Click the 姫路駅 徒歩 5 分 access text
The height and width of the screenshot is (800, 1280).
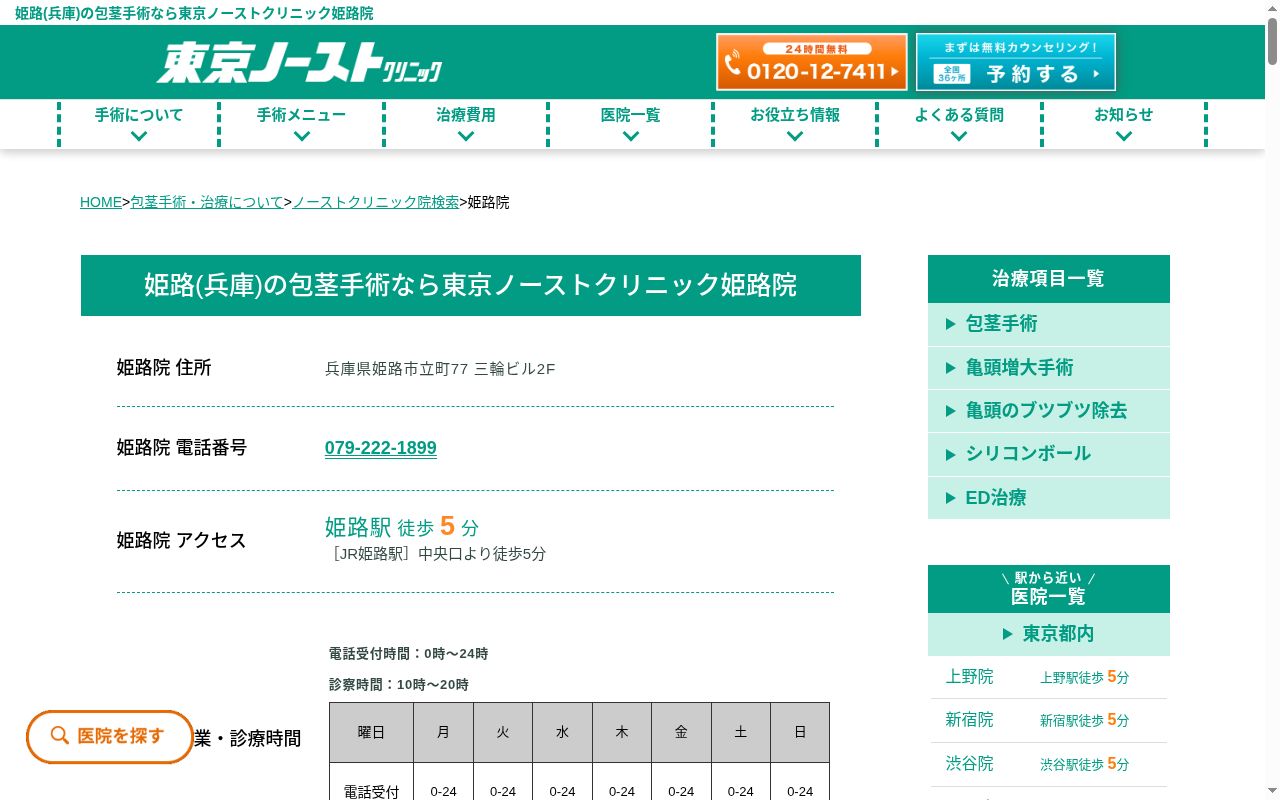click(x=402, y=526)
